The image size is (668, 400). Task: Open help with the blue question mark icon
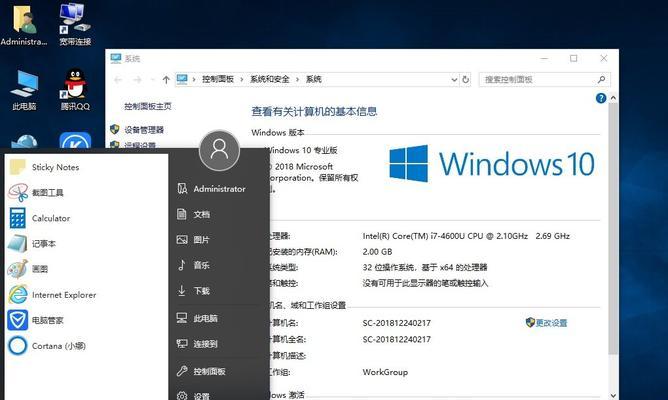tap(601, 98)
